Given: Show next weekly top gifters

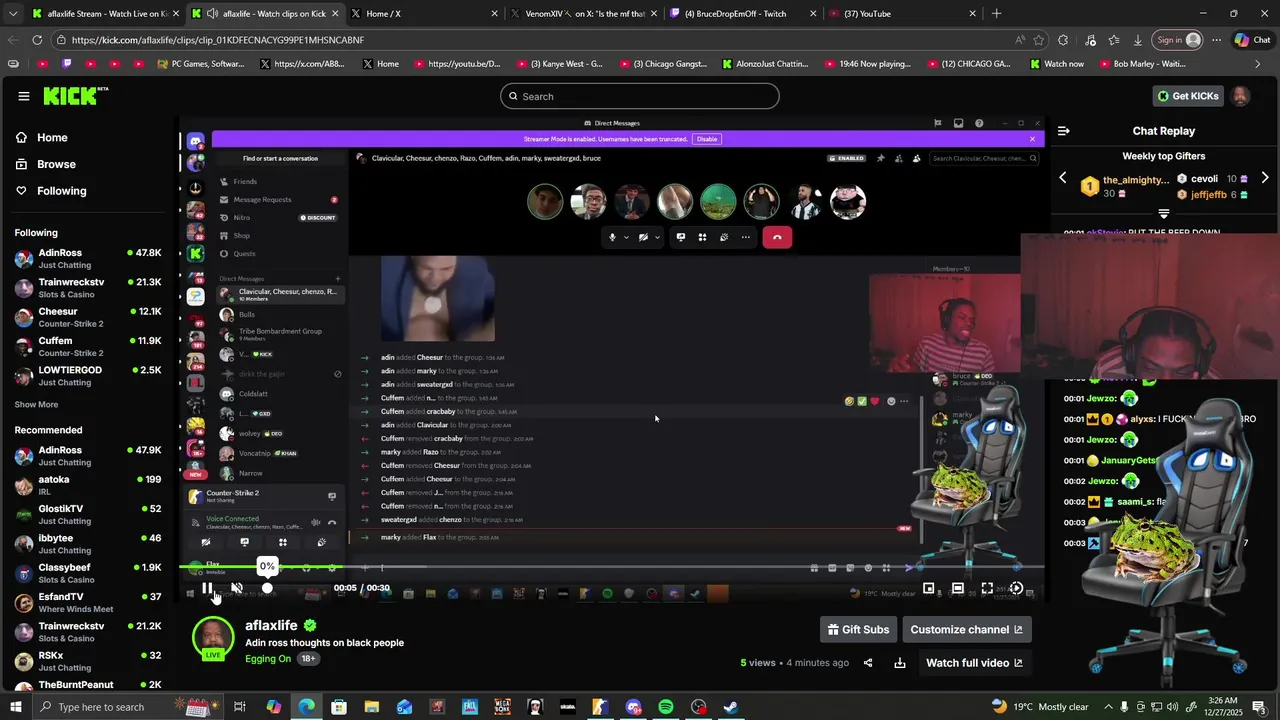Looking at the screenshot, I should pyautogui.click(x=1265, y=178).
